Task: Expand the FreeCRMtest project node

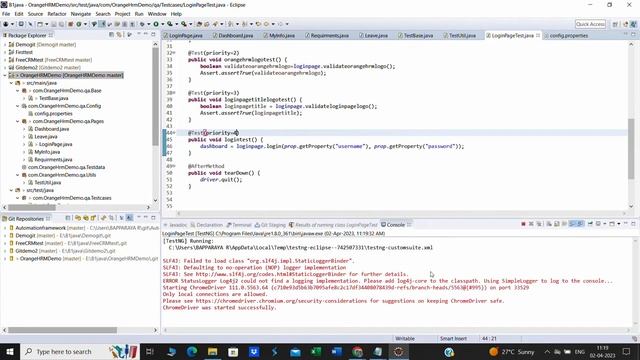Action: [x=5, y=60]
